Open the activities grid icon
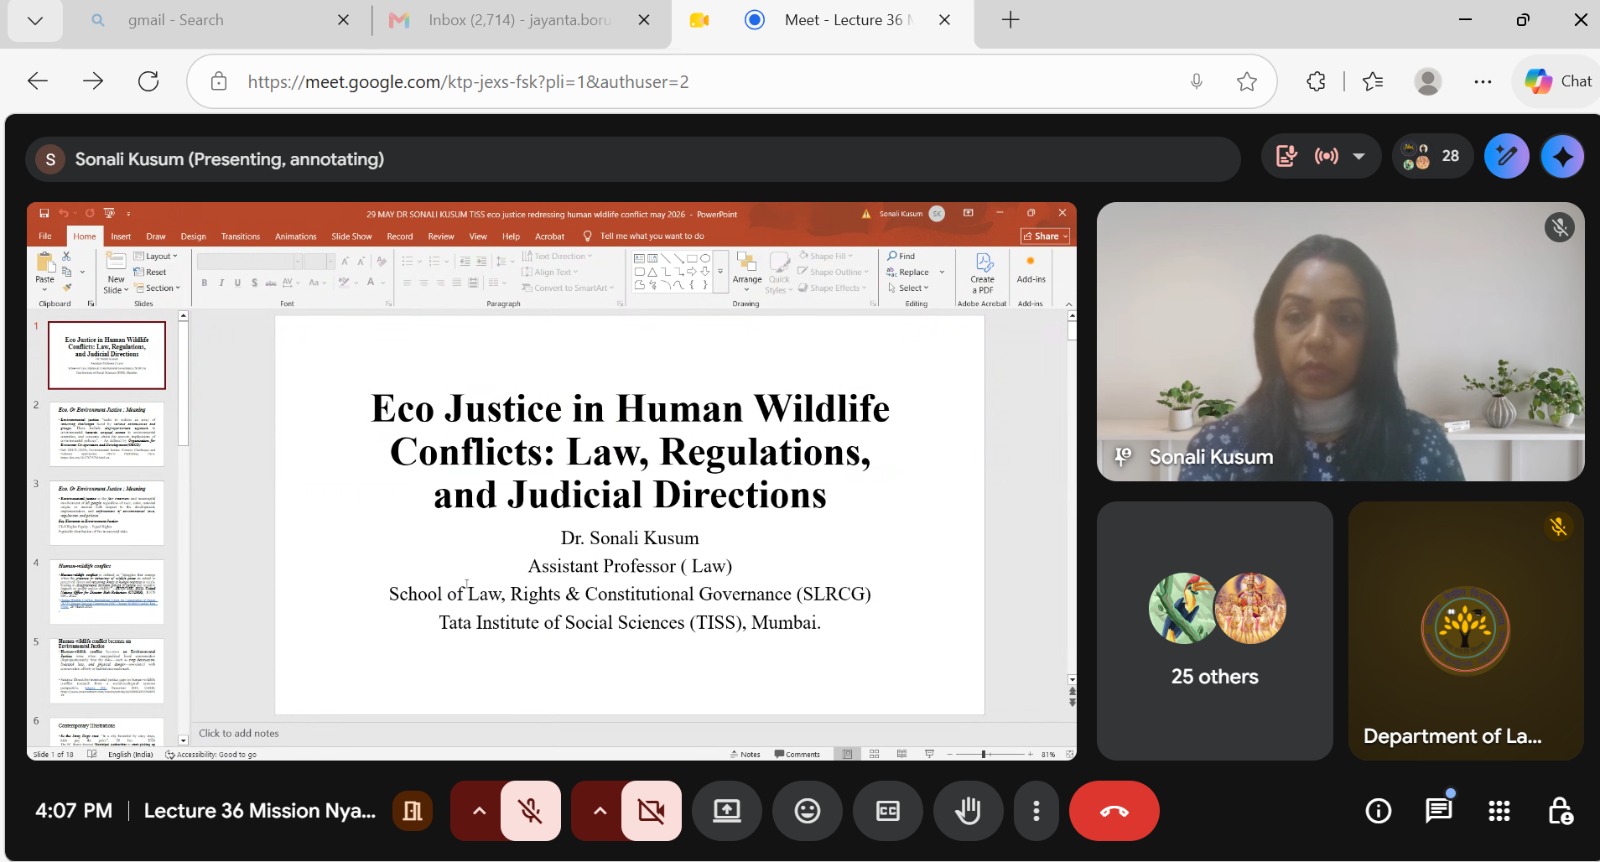 tap(1499, 811)
